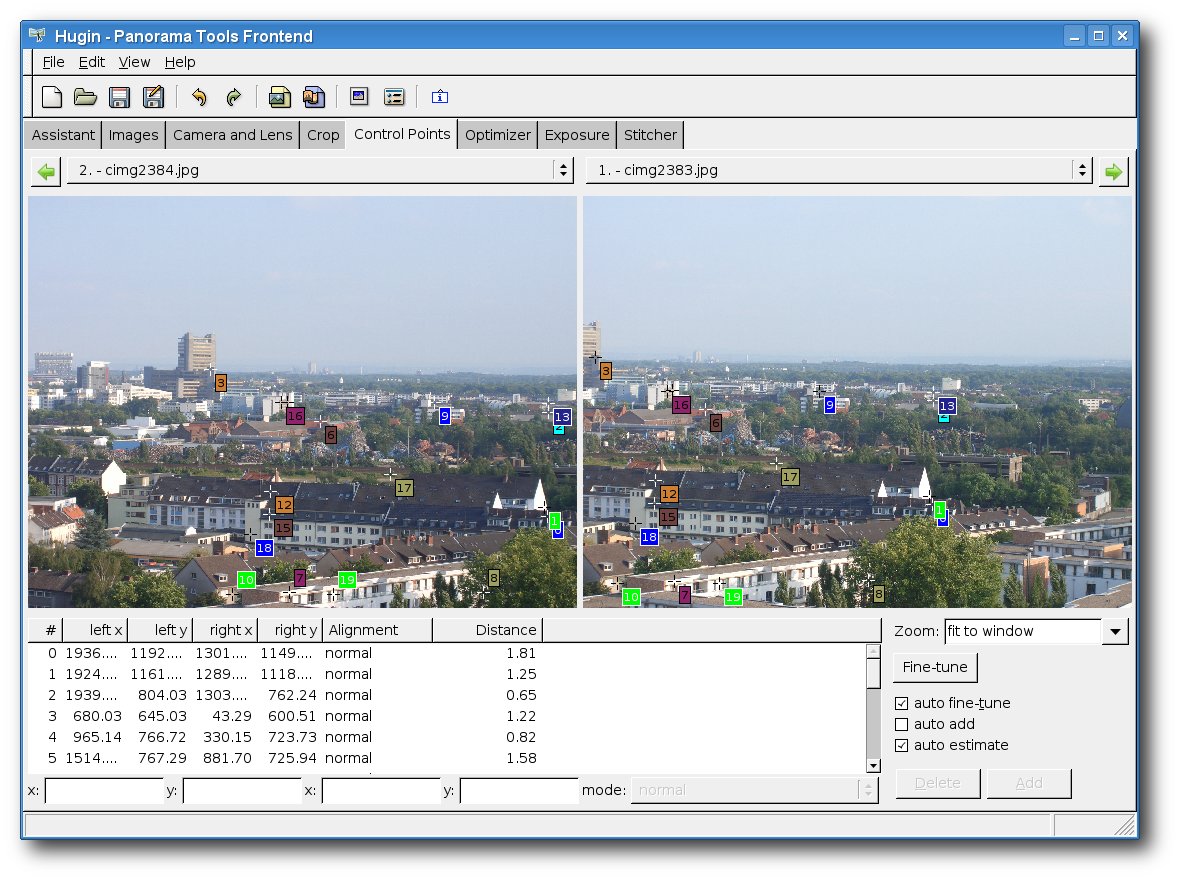The width and height of the screenshot is (1180, 880).
Task: Click the add images toolbar icon
Action: click(x=279, y=97)
